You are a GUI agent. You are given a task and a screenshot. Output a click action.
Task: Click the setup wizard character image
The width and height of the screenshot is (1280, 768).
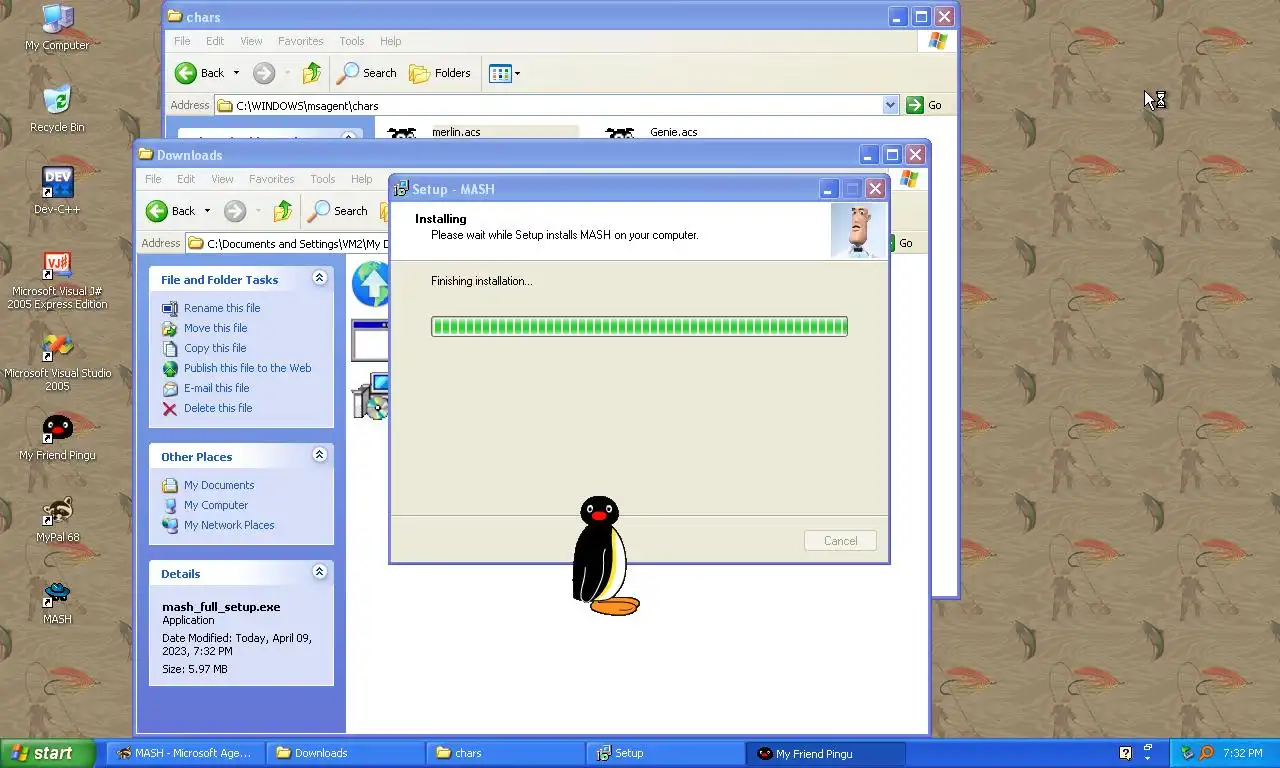858,231
